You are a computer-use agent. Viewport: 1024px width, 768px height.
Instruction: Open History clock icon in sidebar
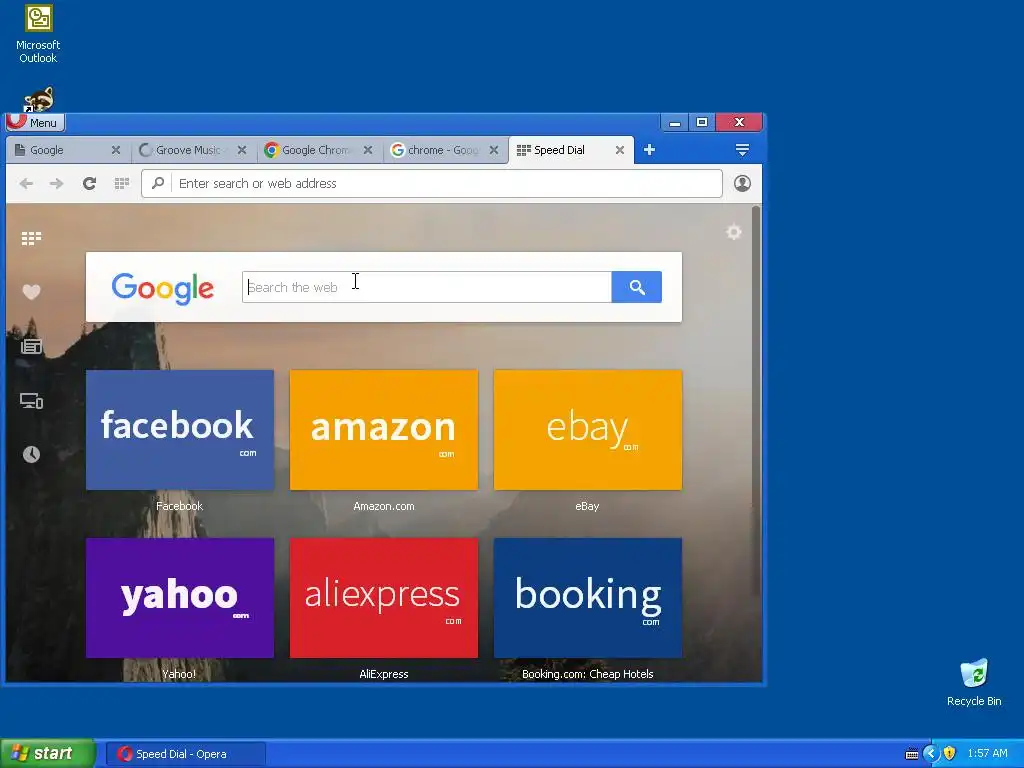click(x=31, y=455)
